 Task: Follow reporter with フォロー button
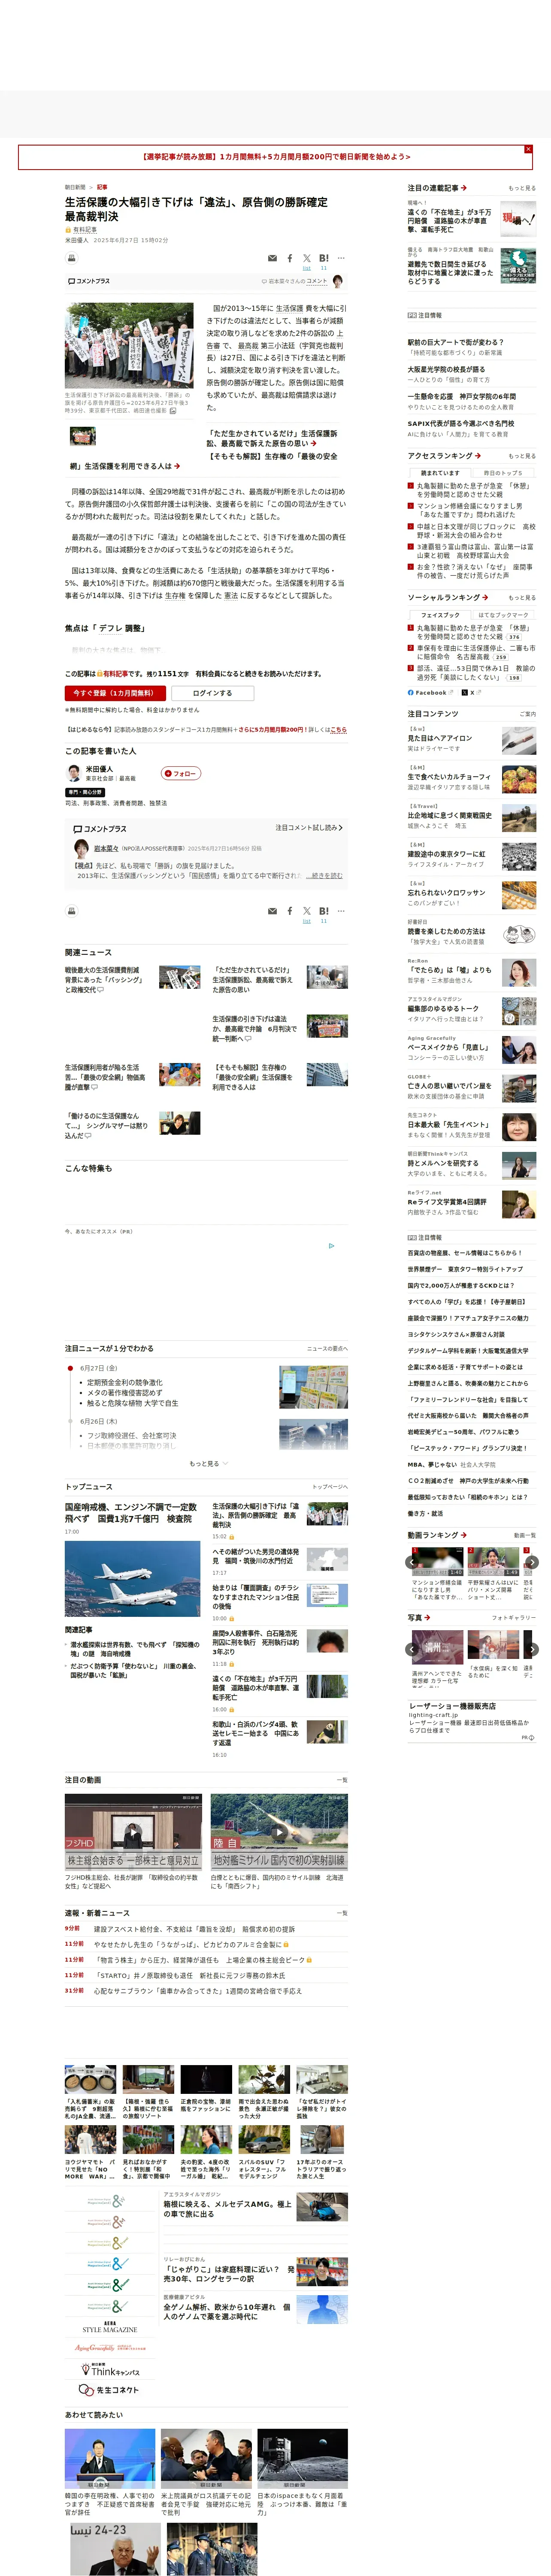pos(181,773)
